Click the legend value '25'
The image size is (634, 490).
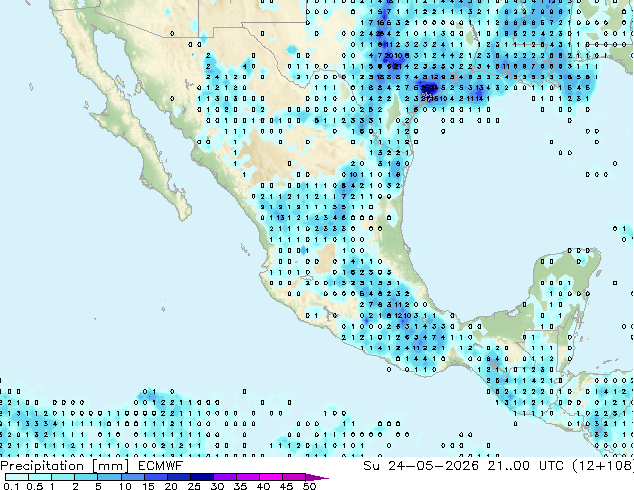pos(194,486)
